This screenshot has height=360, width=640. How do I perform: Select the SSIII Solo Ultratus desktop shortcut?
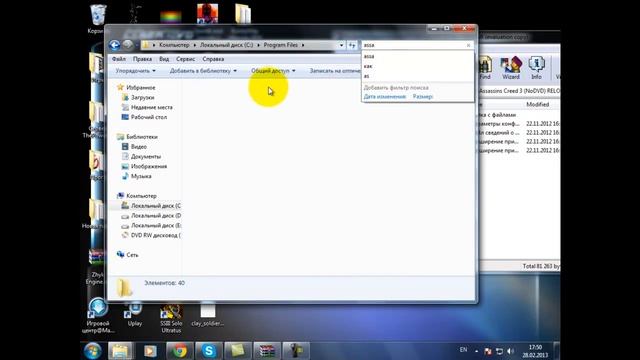click(171, 319)
